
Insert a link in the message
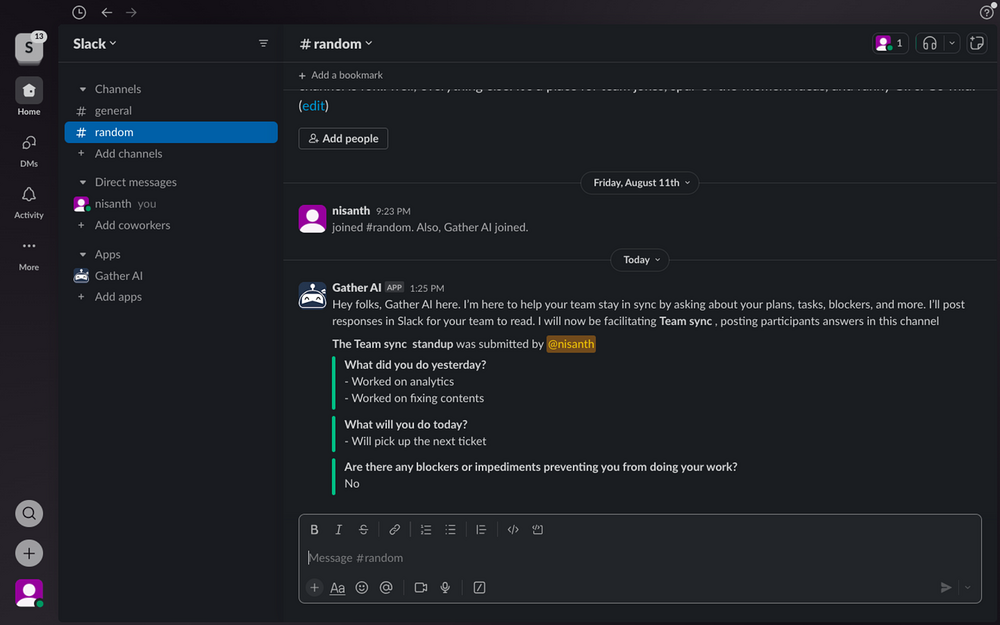point(395,529)
